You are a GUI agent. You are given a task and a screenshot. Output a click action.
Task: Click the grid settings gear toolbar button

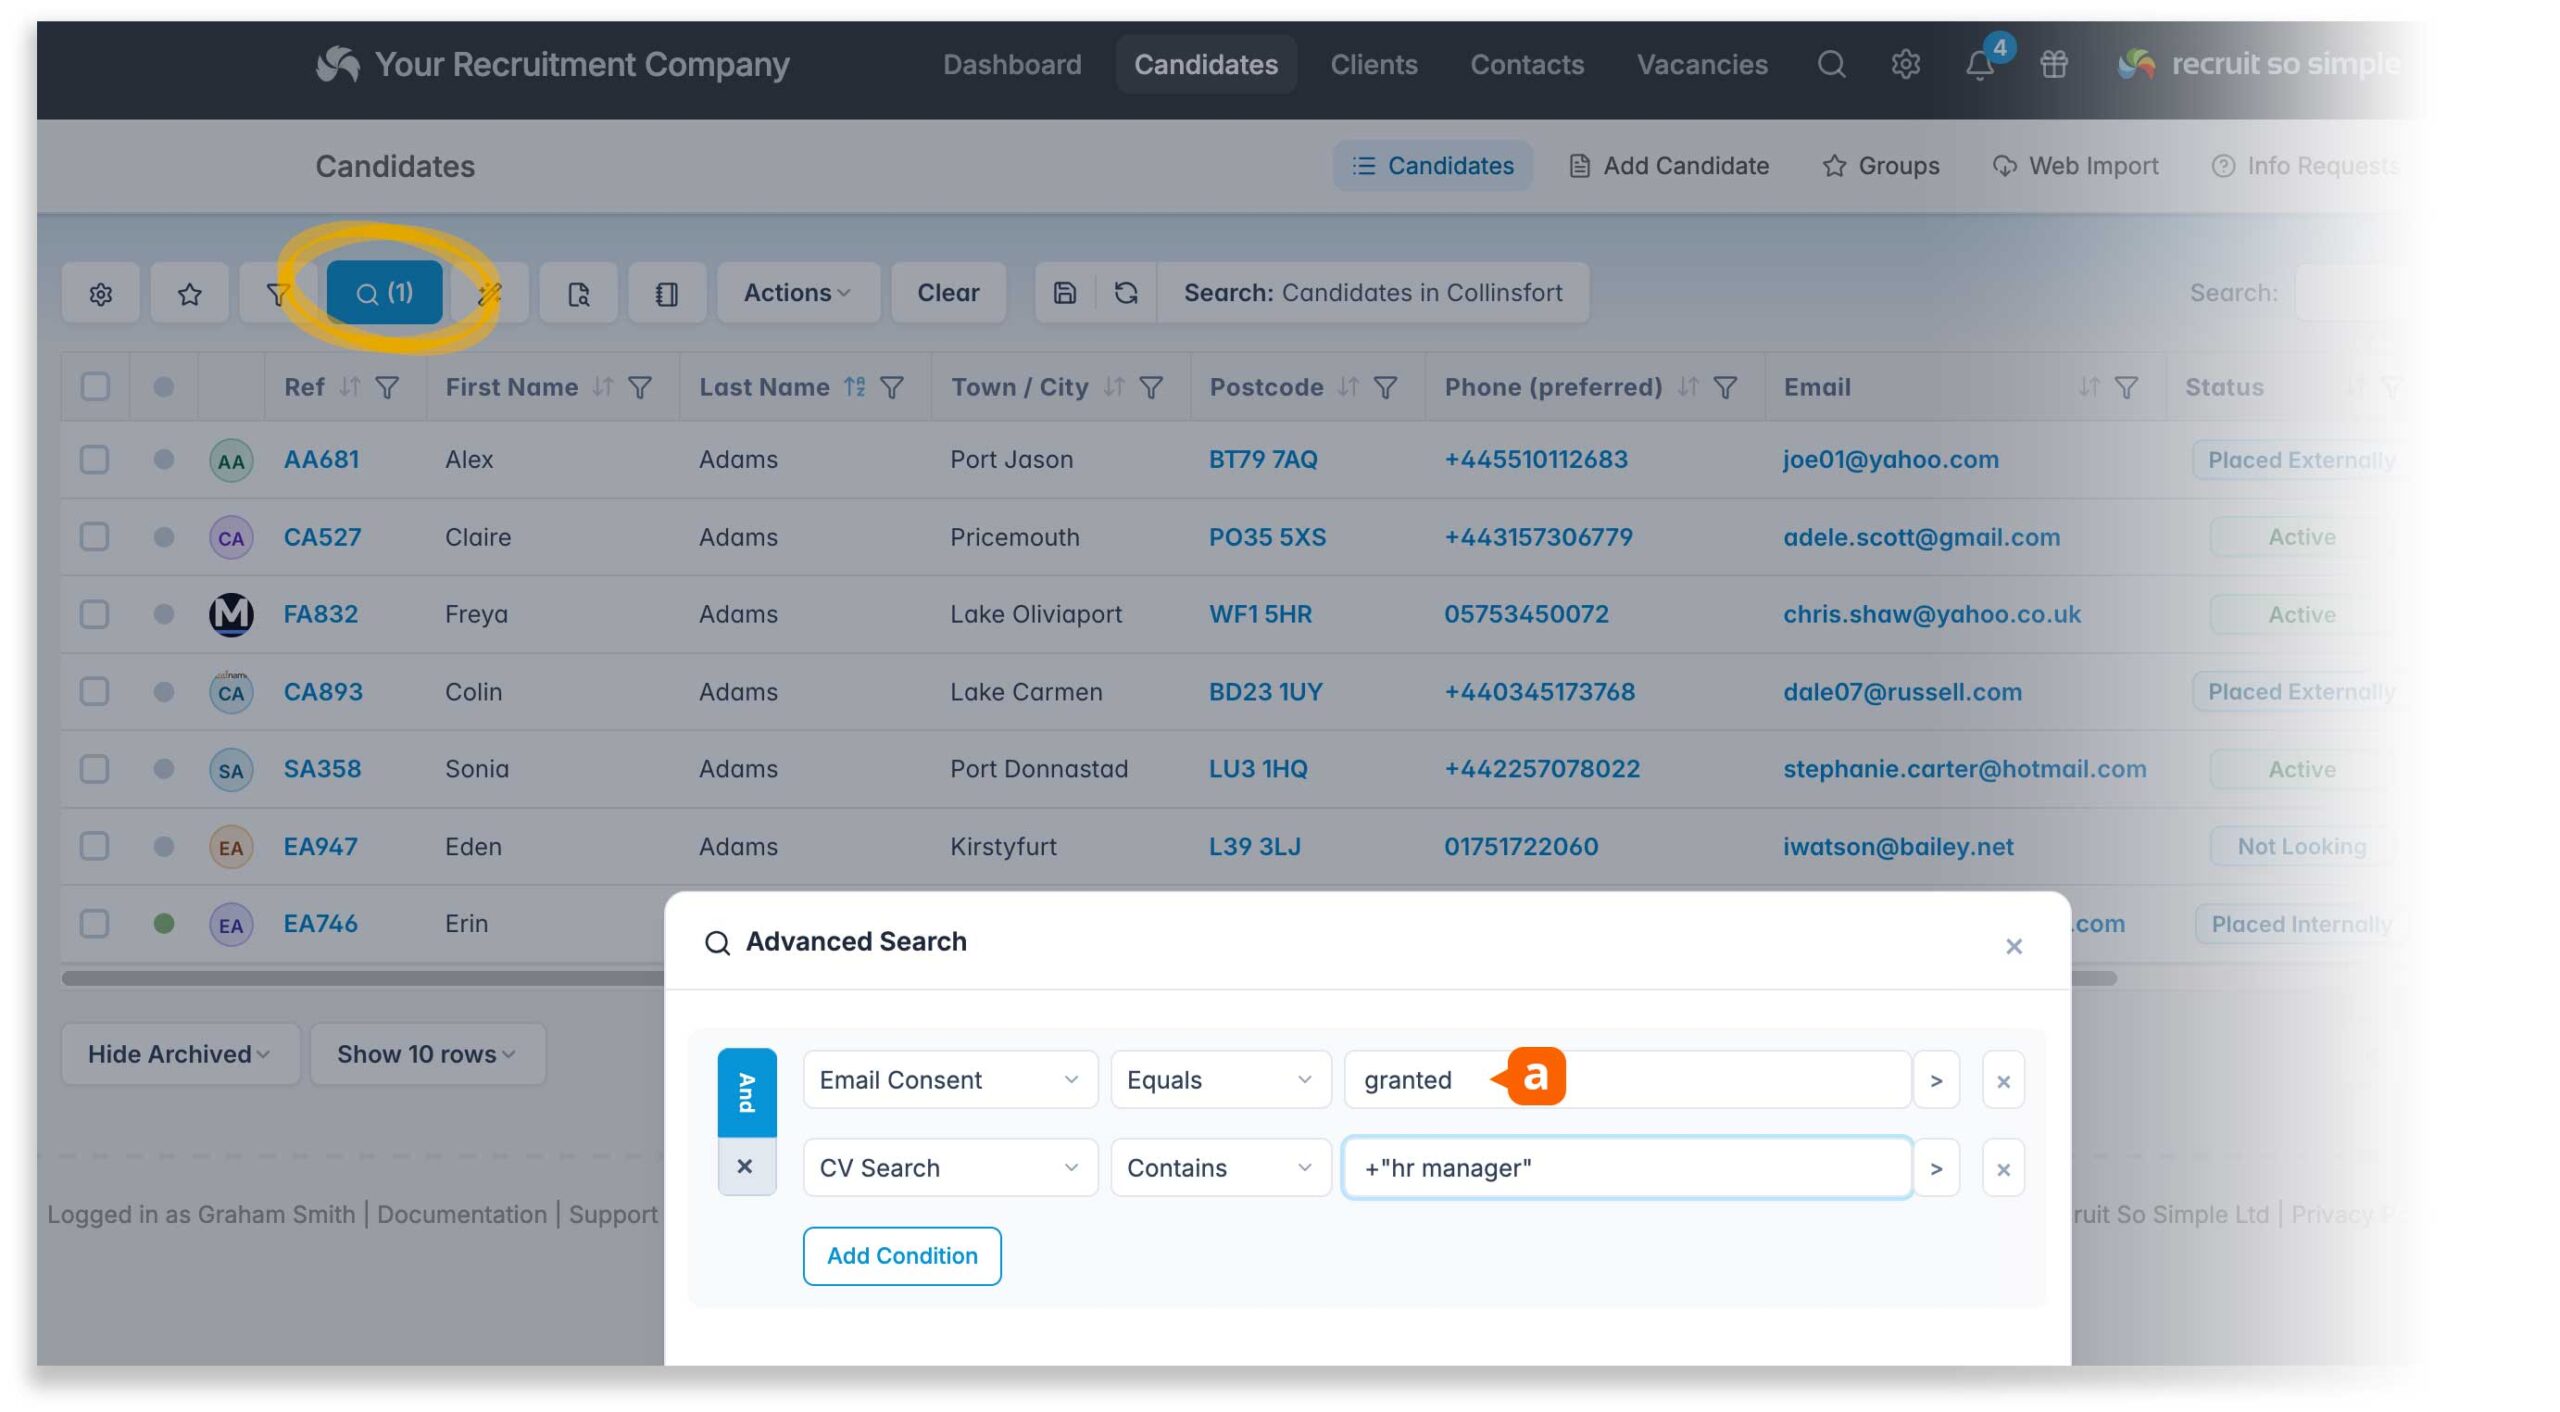coord(101,293)
